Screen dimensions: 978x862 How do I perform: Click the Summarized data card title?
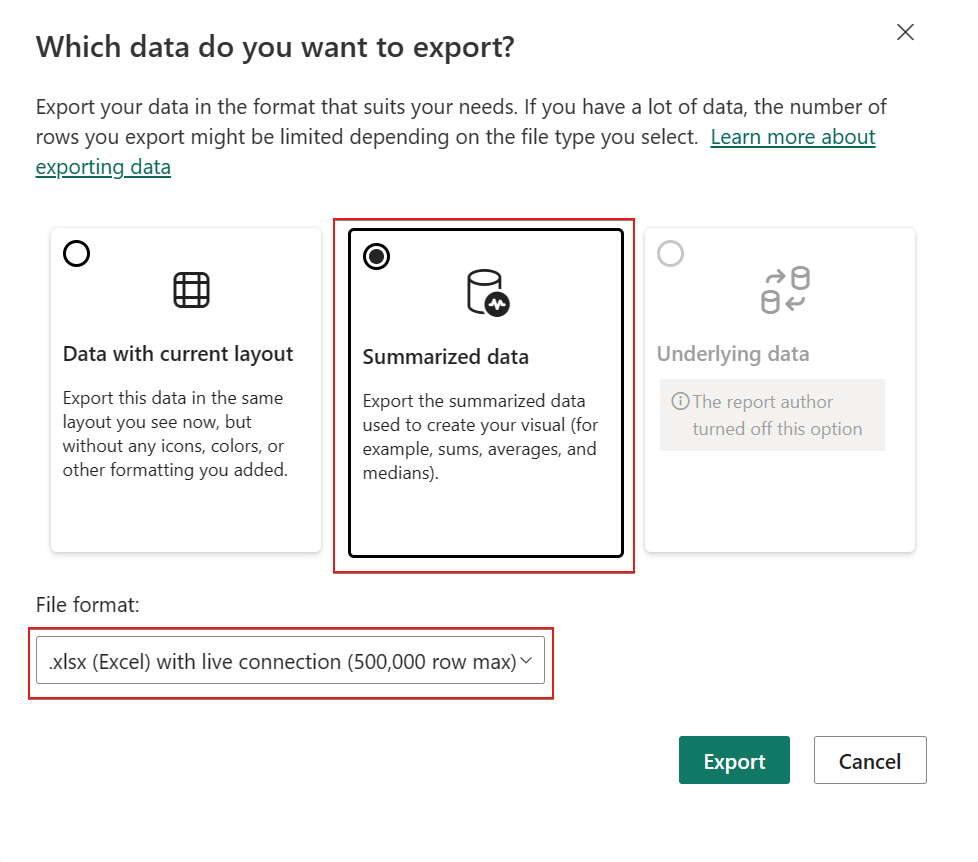pos(445,357)
